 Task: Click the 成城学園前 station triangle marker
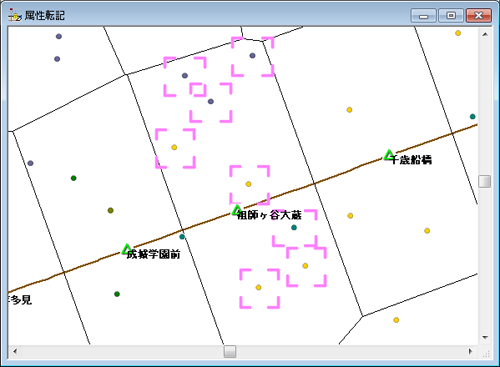[127, 249]
